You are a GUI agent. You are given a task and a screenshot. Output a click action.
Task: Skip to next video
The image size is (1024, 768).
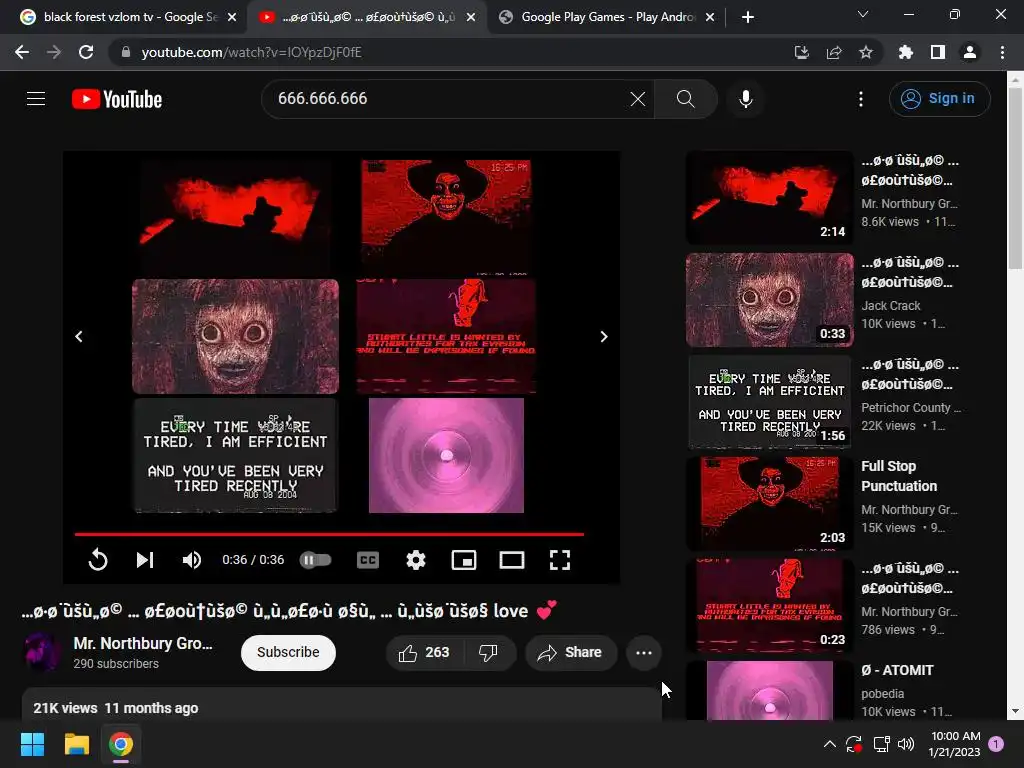pyautogui.click(x=144, y=560)
